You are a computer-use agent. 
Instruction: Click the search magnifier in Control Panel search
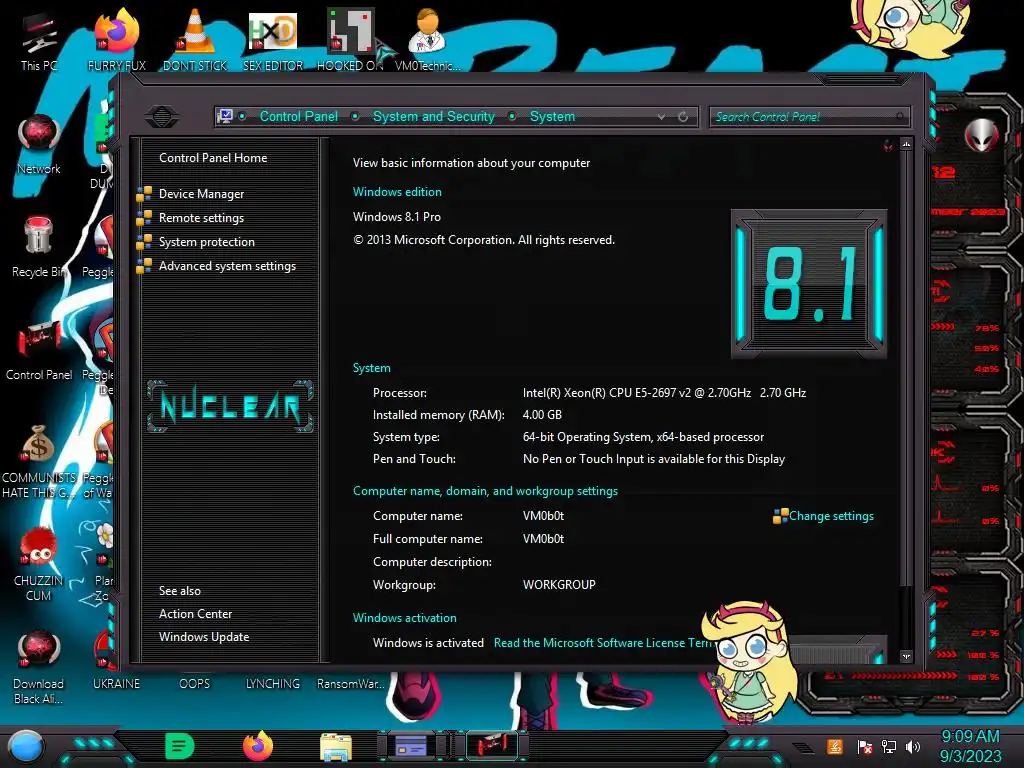point(900,117)
